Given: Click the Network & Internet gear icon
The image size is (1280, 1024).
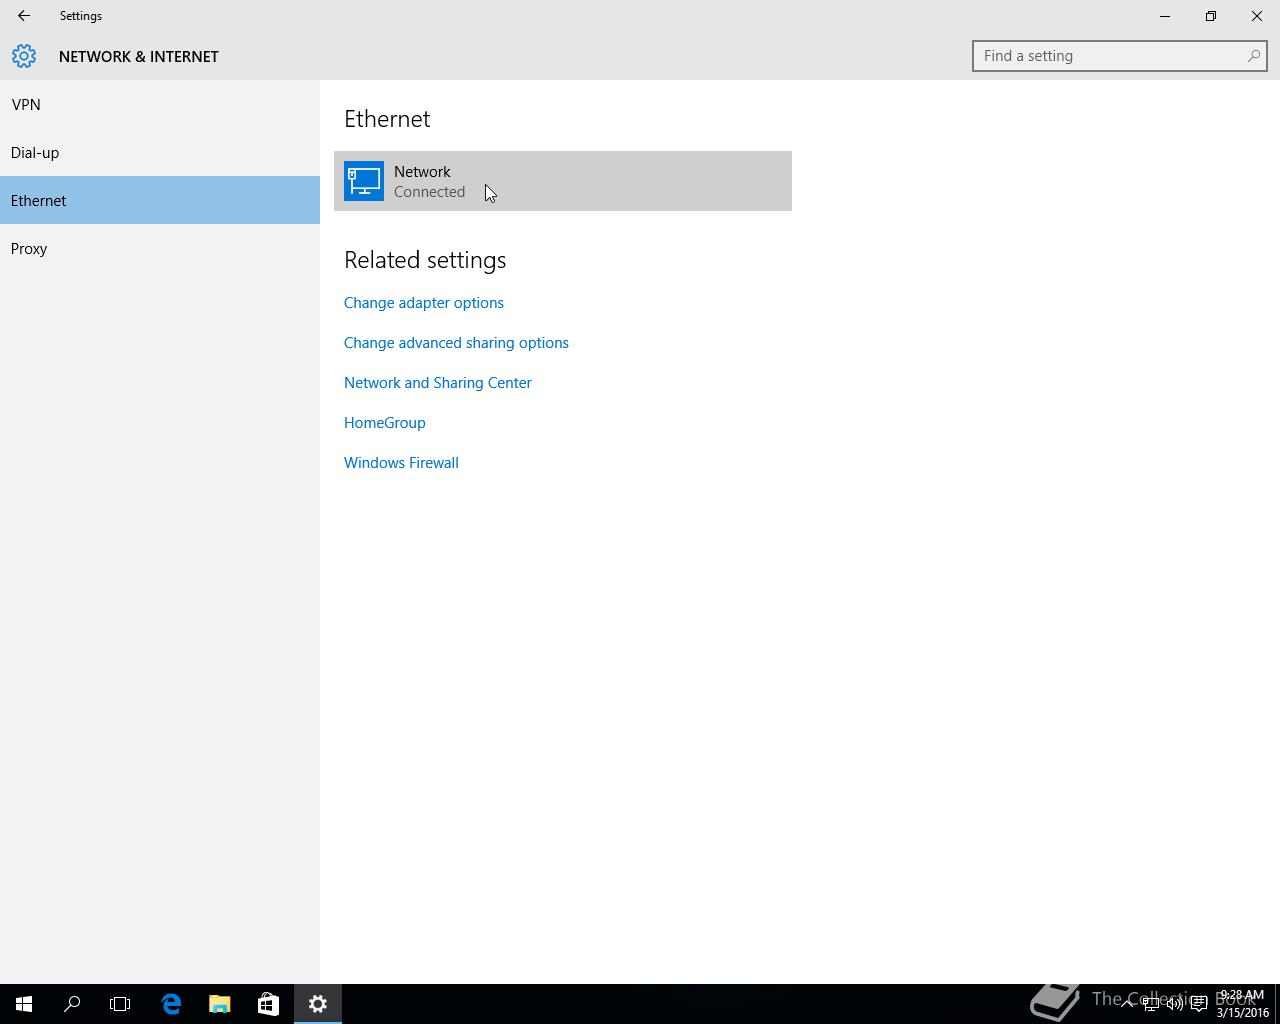Looking at the screenshot, I should point(24,56).
